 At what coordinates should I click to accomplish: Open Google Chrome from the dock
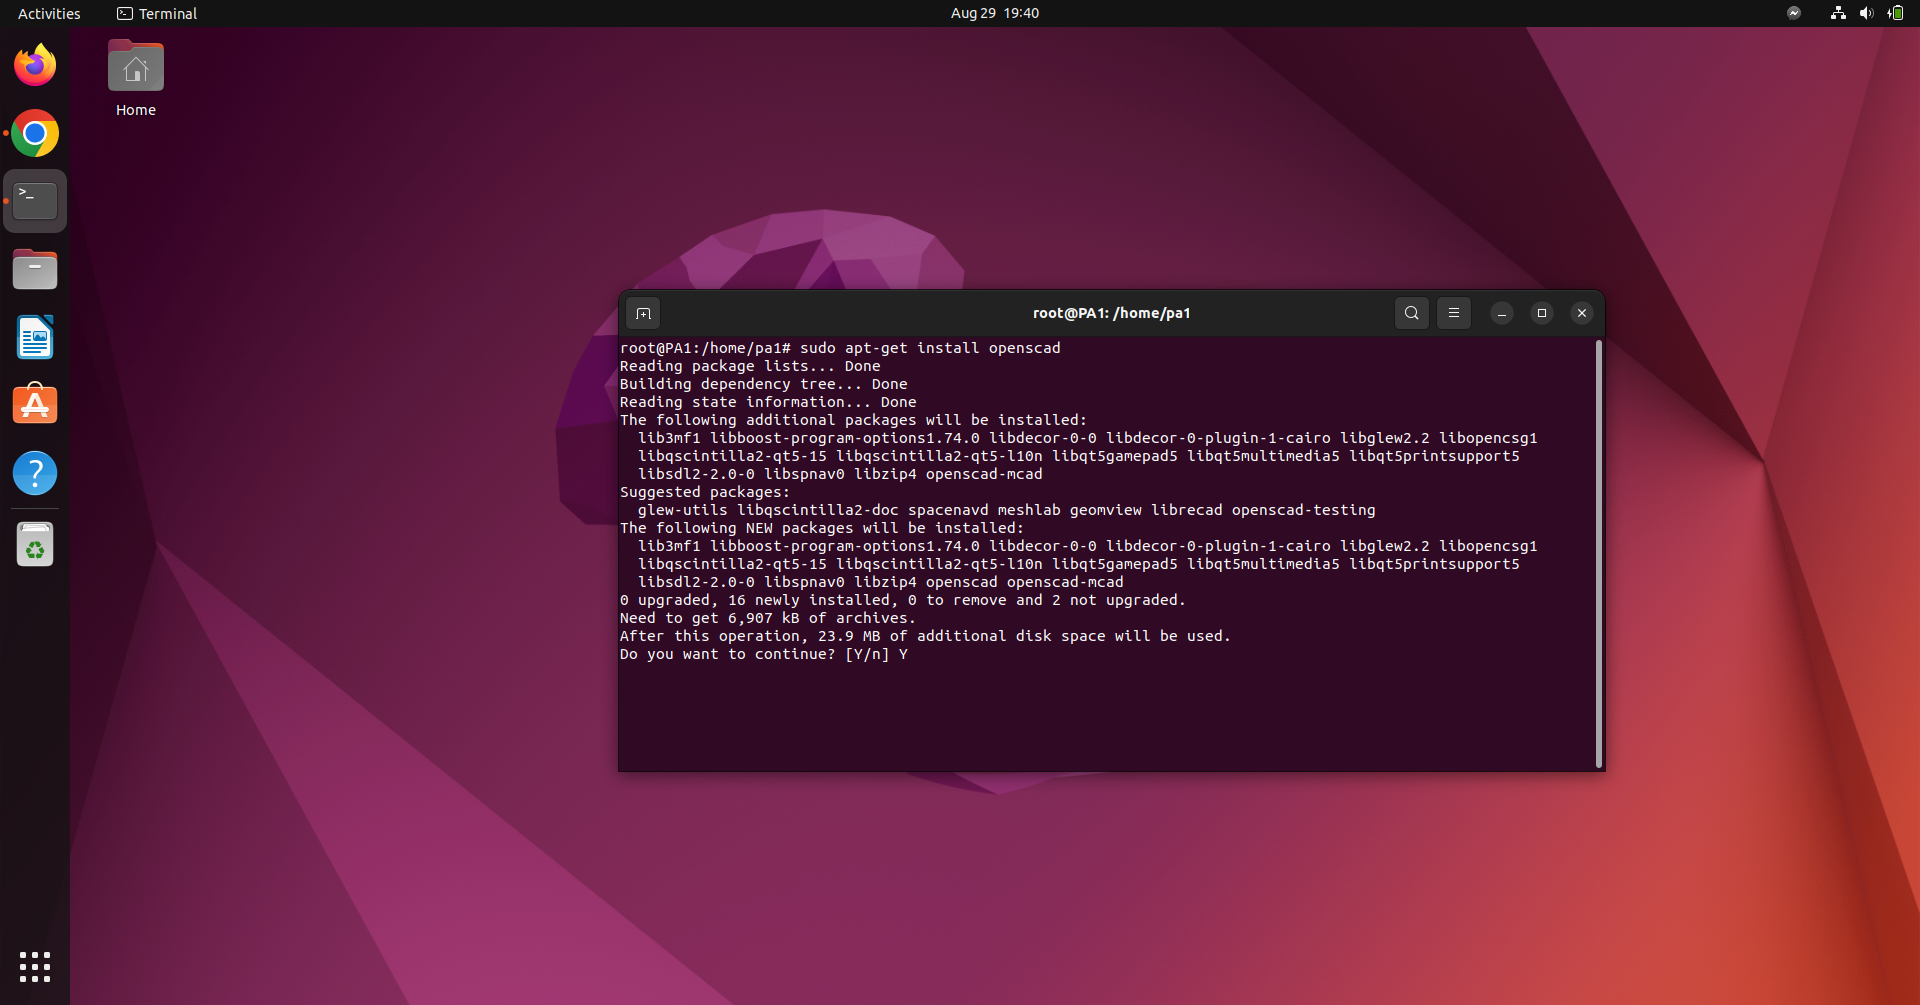click(x=35, y=134)
